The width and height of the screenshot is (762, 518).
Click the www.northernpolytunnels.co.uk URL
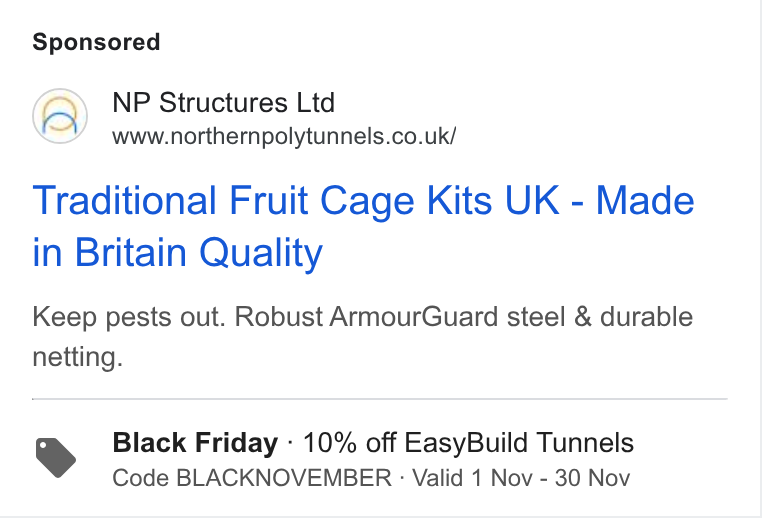(x=284, y=137)
